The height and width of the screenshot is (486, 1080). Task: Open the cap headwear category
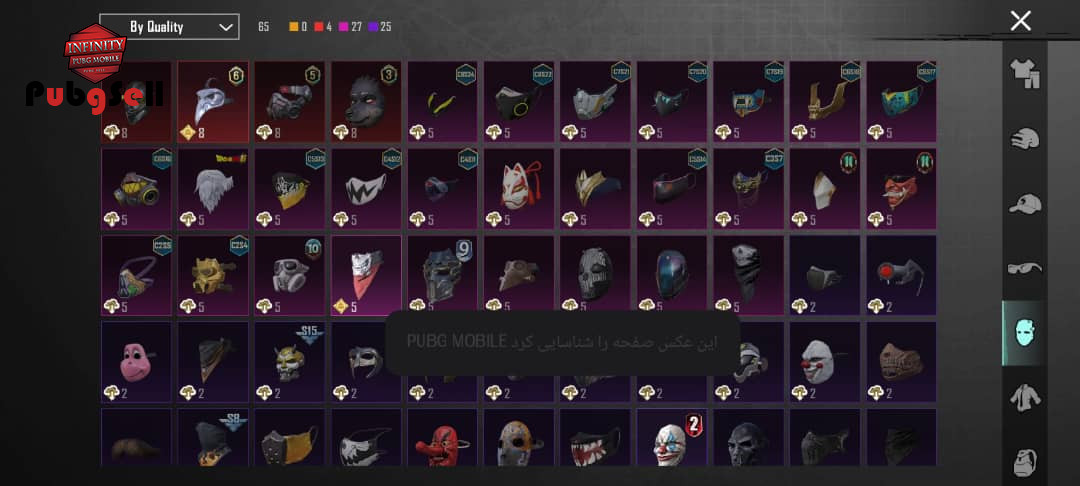[1024, 204]
